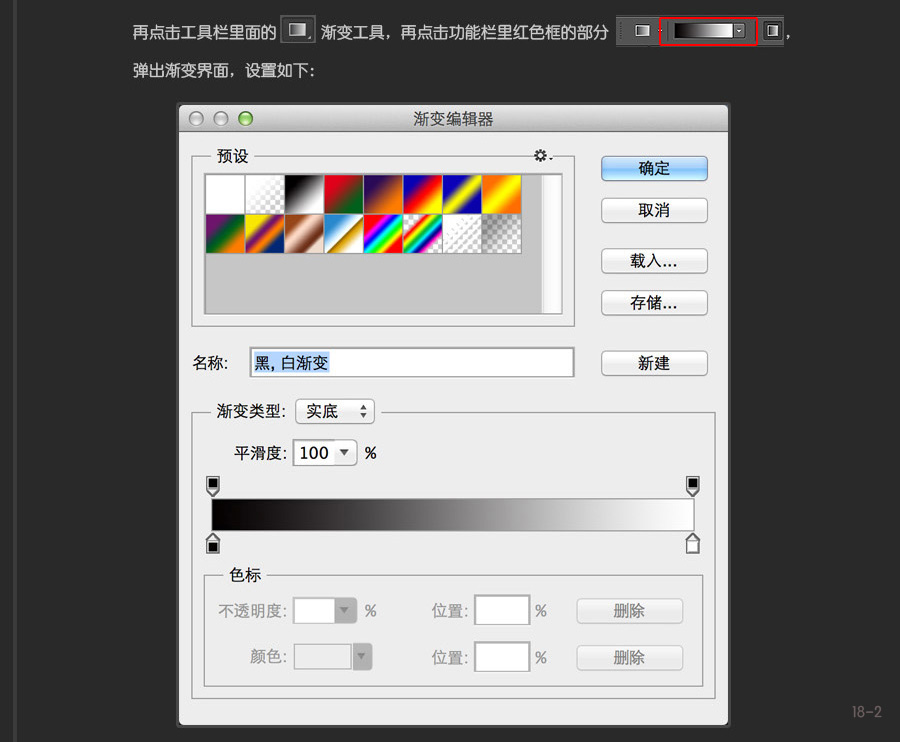
Task: Select the right opacity stop above gradient bar
Action: click(693, 486)
